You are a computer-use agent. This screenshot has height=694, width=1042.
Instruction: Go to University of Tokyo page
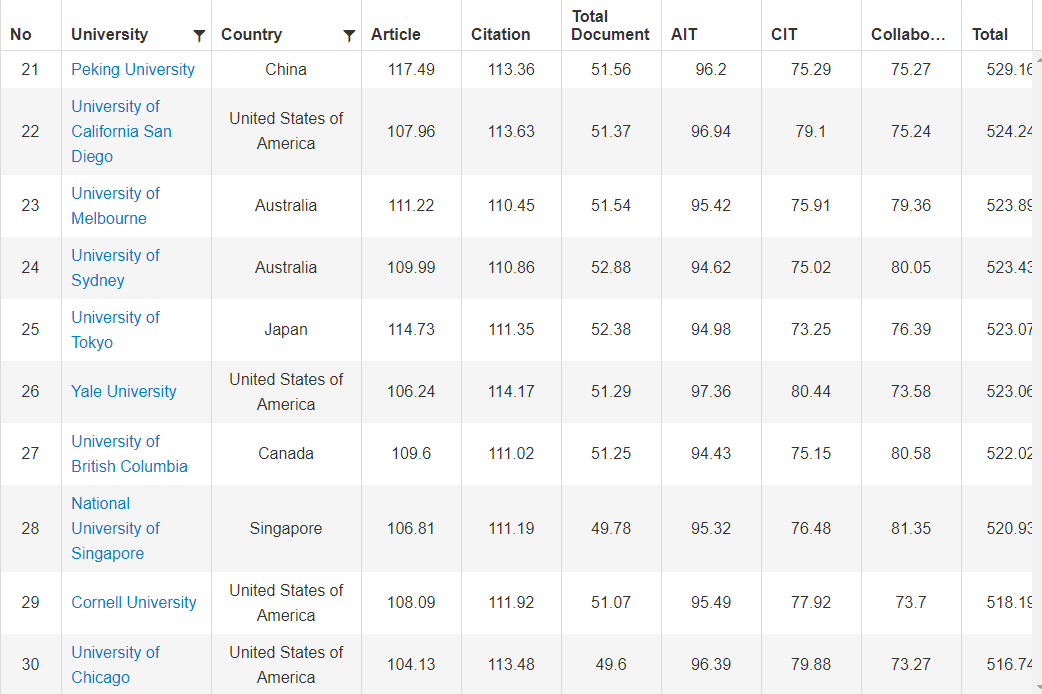pos(115,330)
